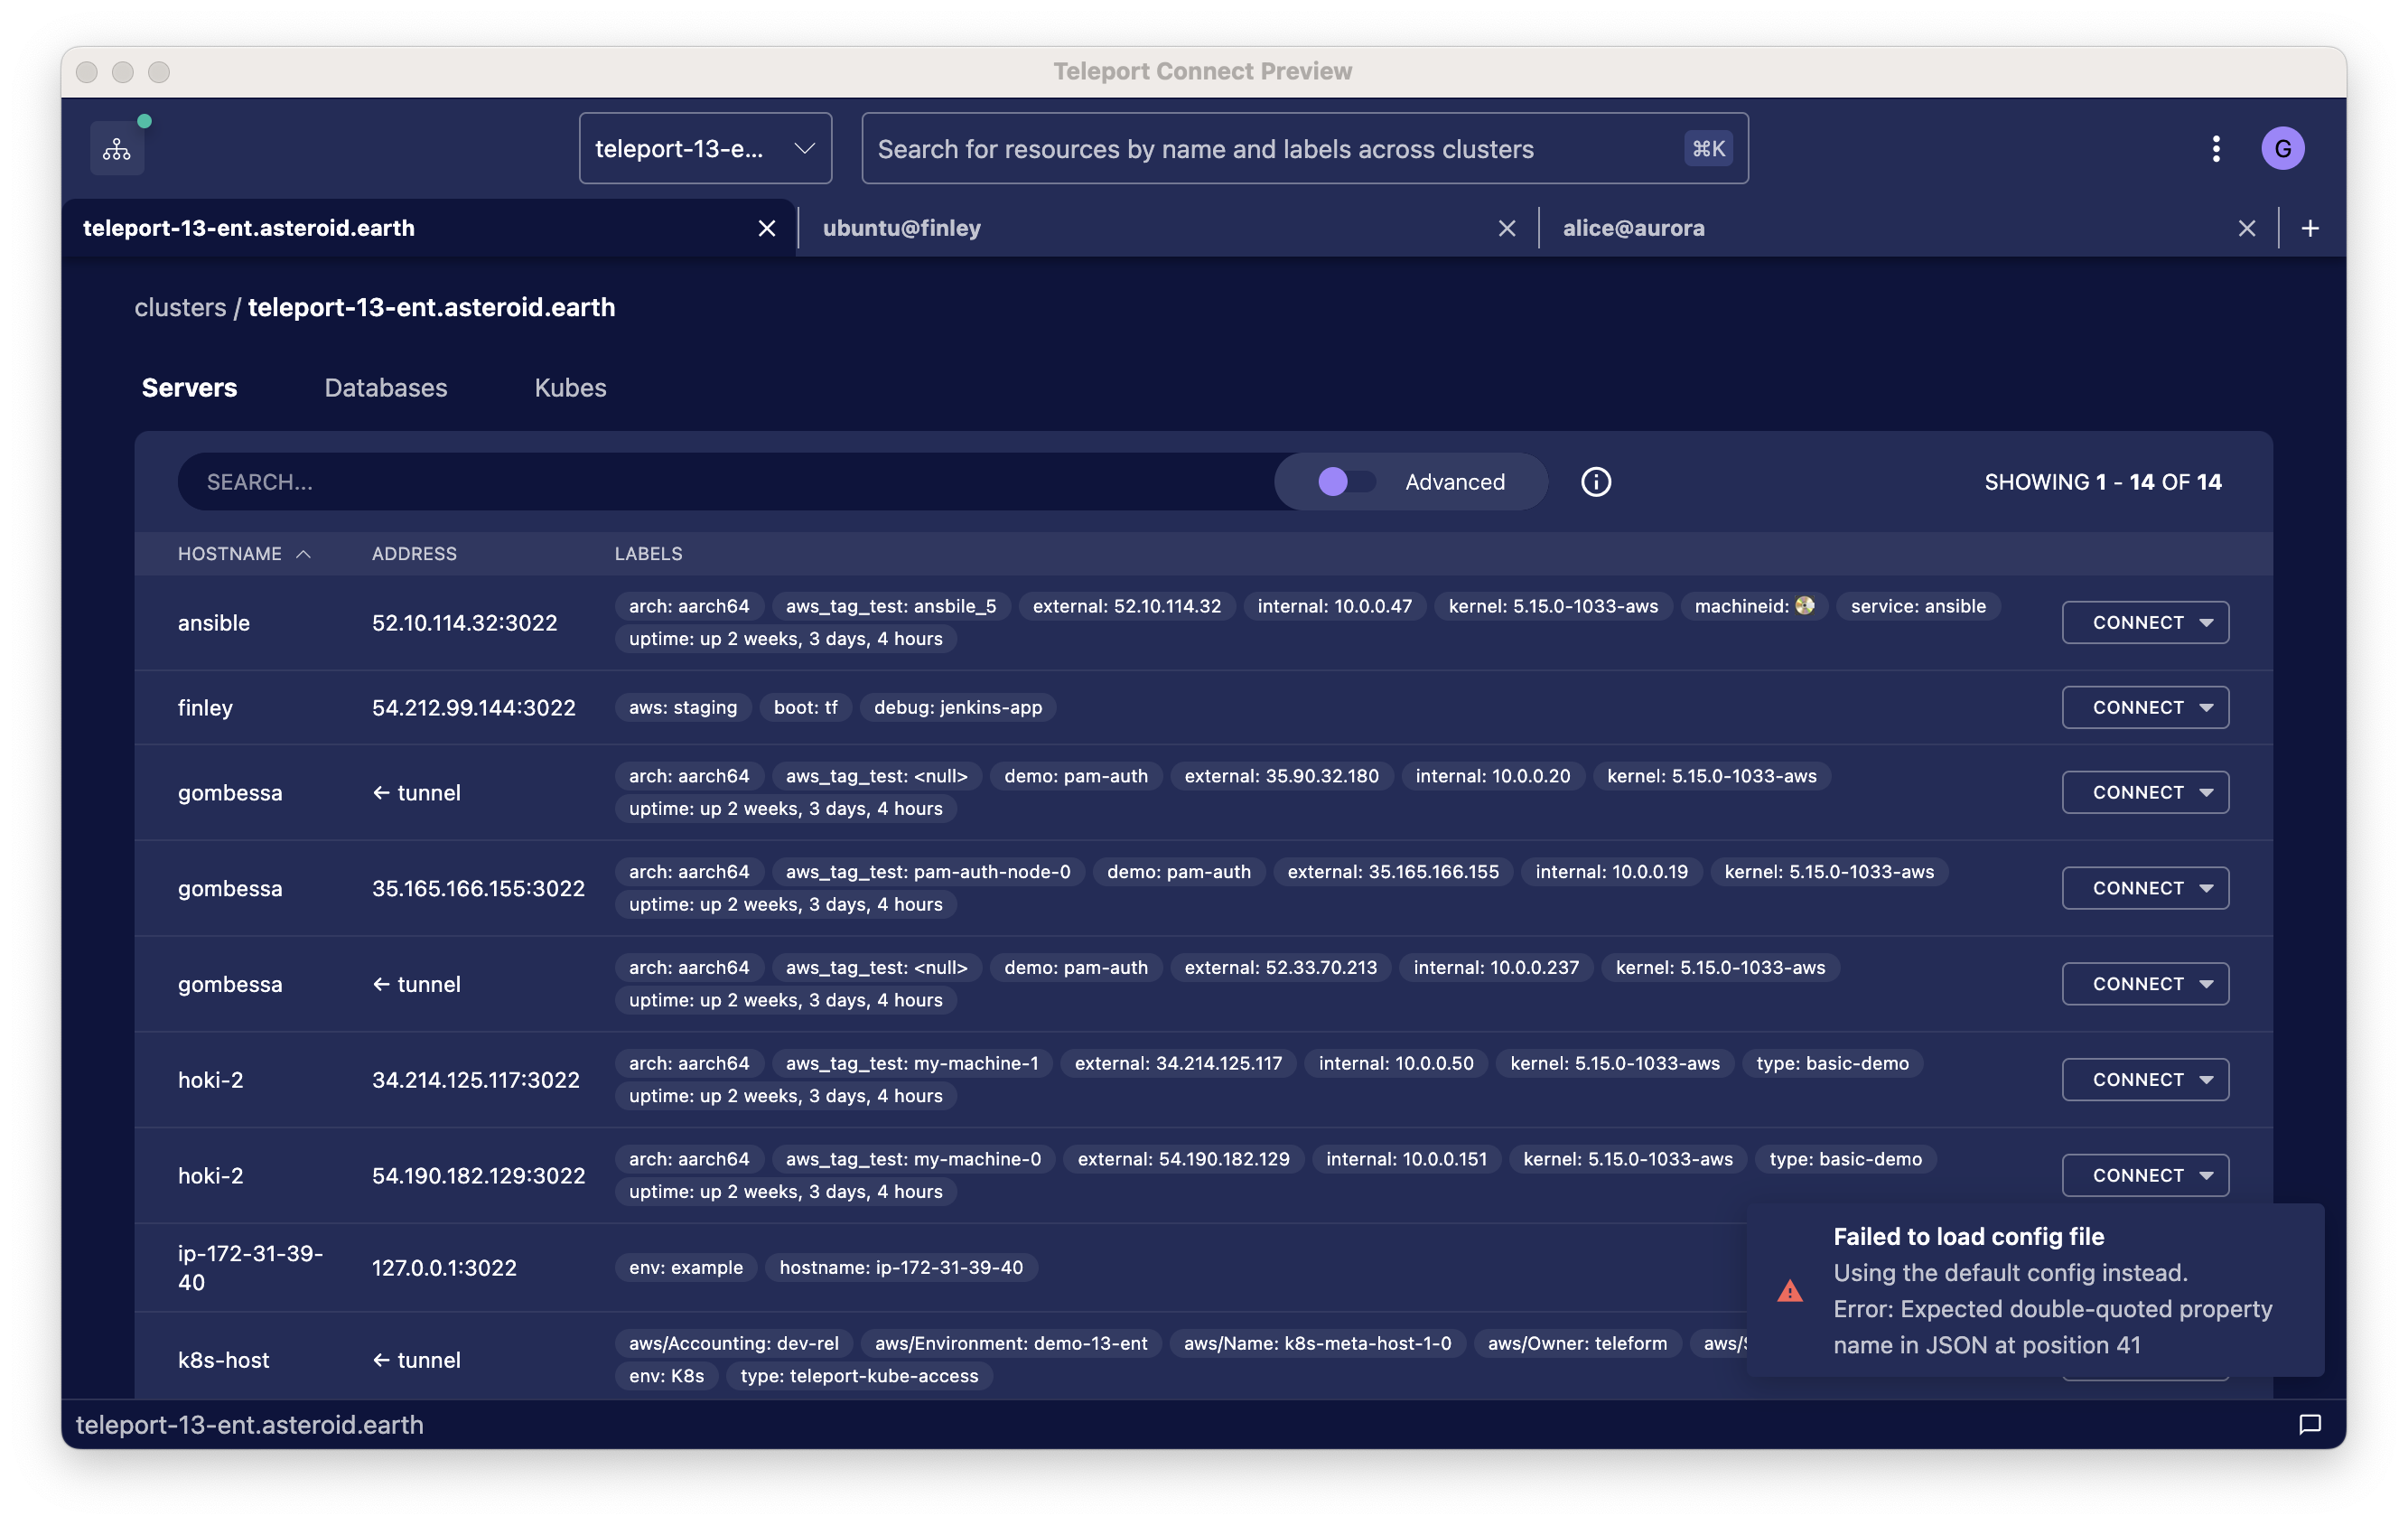Add a new tab with plus icon
2408x1525 pixels.
[2310, 228]
